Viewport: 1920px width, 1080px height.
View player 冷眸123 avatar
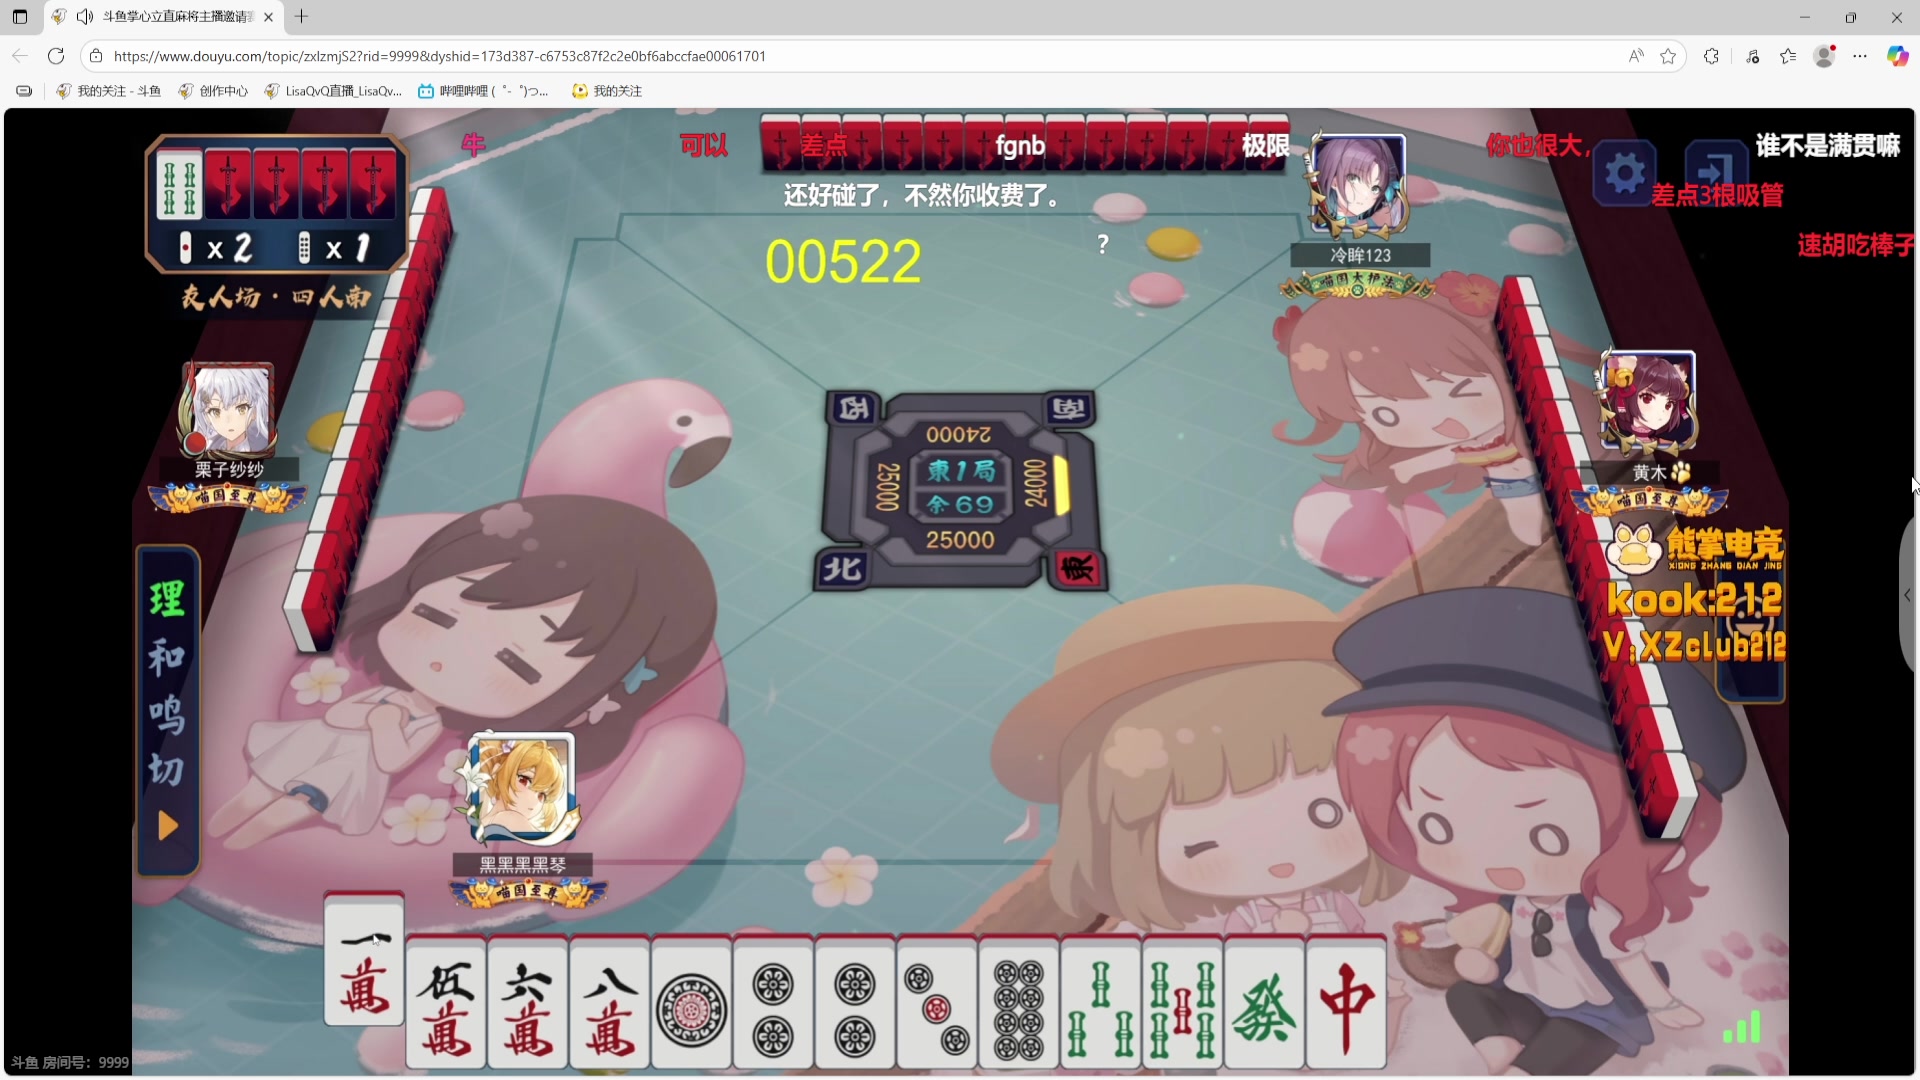[1357, 186]
